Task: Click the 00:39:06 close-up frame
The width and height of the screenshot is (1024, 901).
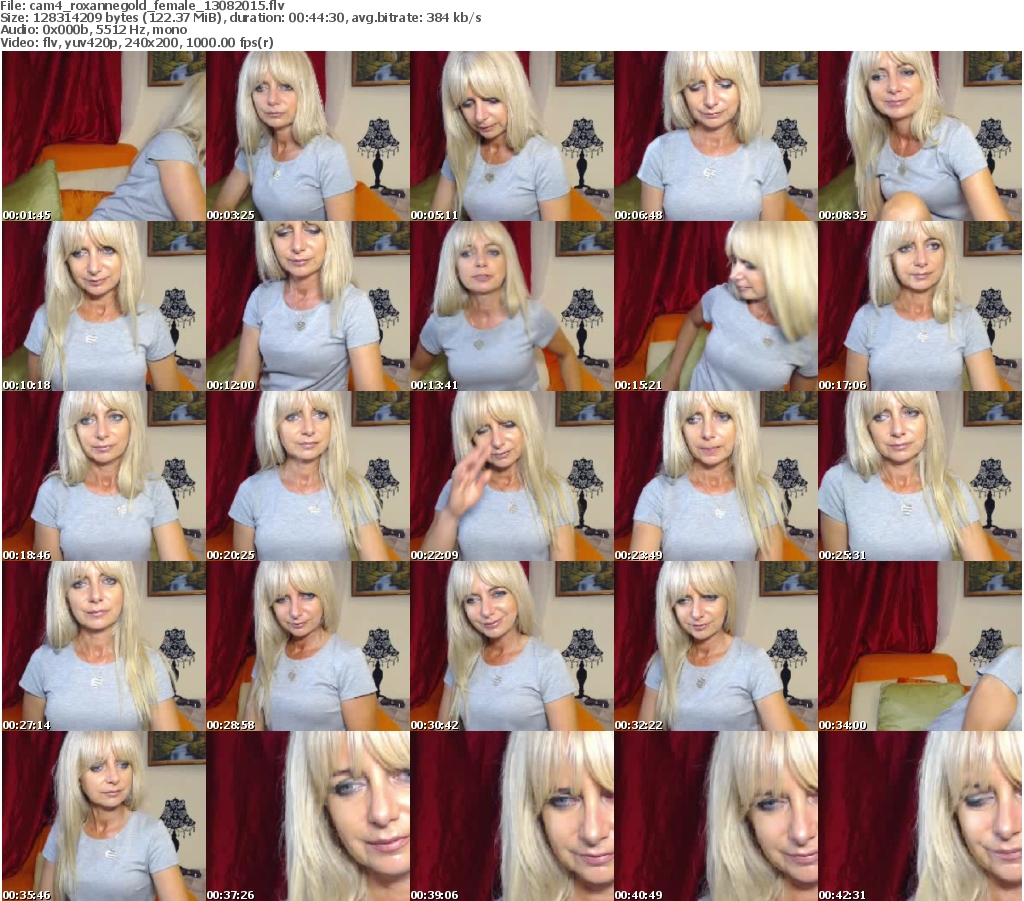Action: (512, 816)
